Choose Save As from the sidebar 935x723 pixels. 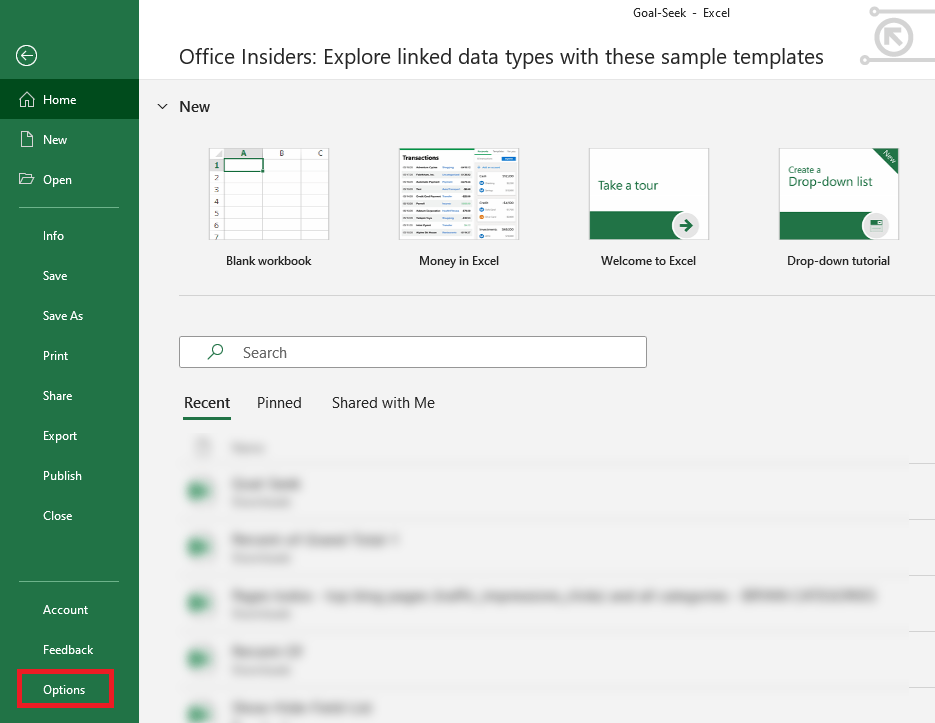(x=69, y=316)
